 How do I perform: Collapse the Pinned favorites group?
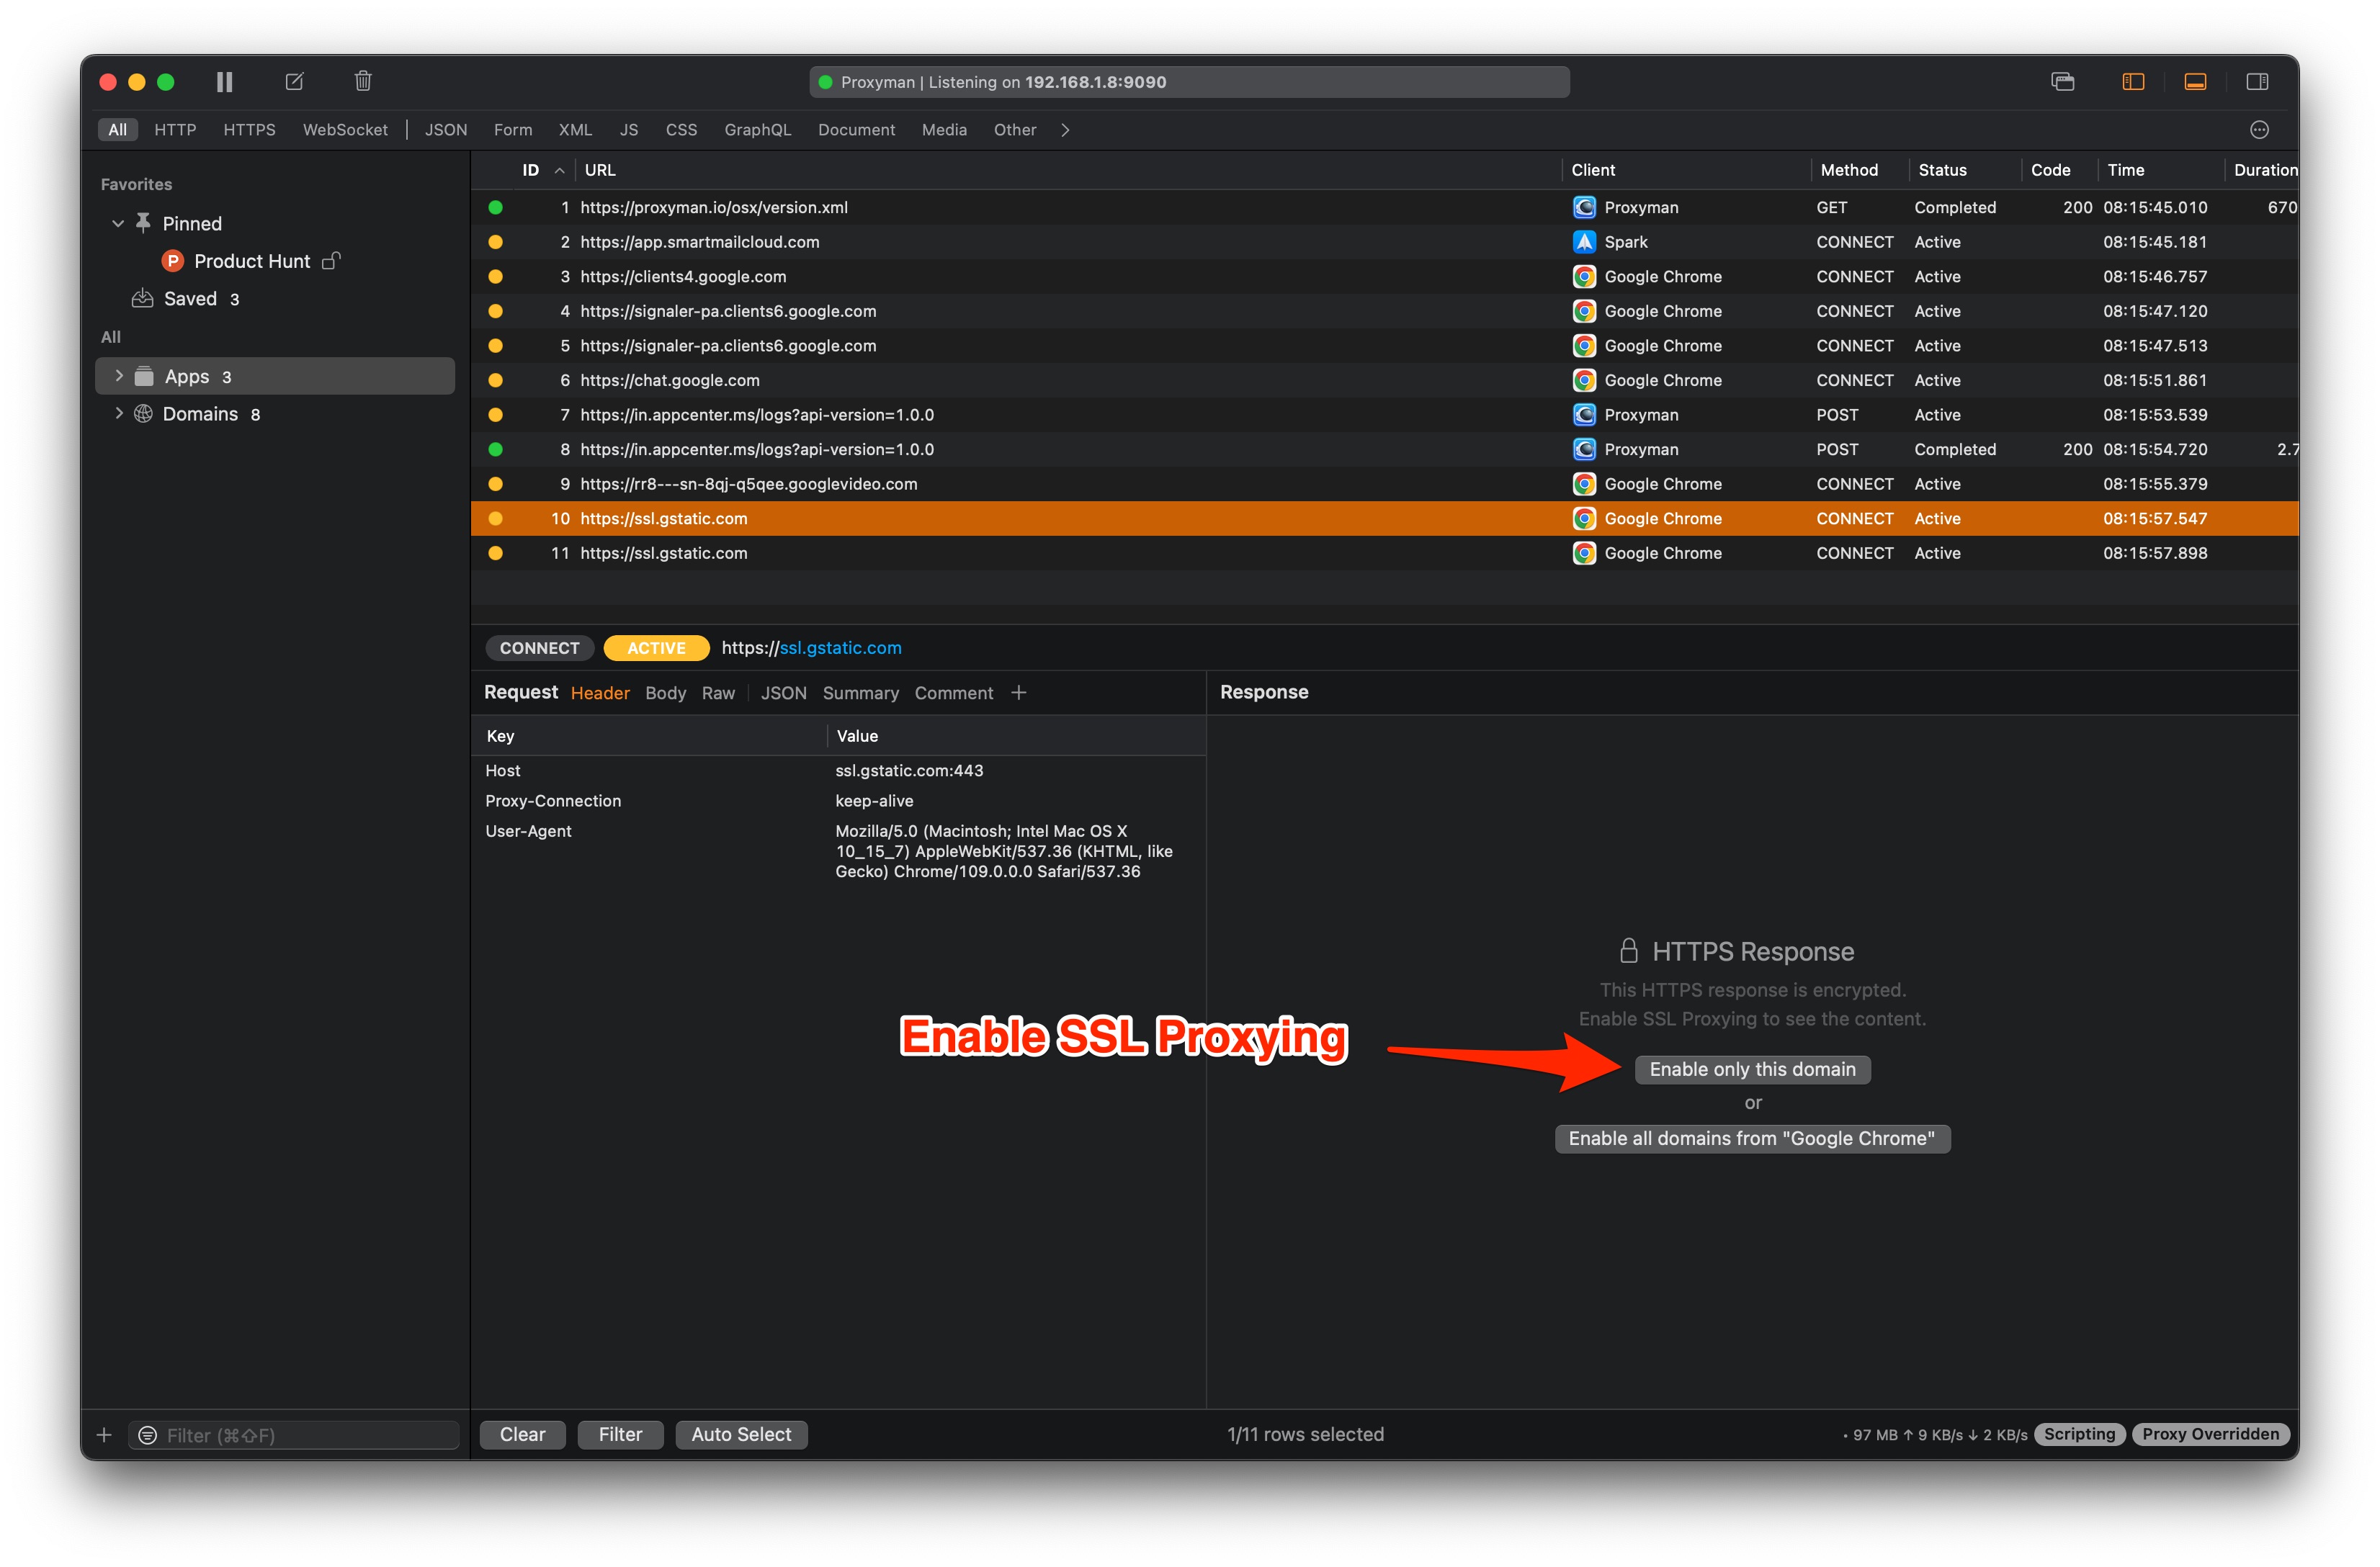click(118, 223)
